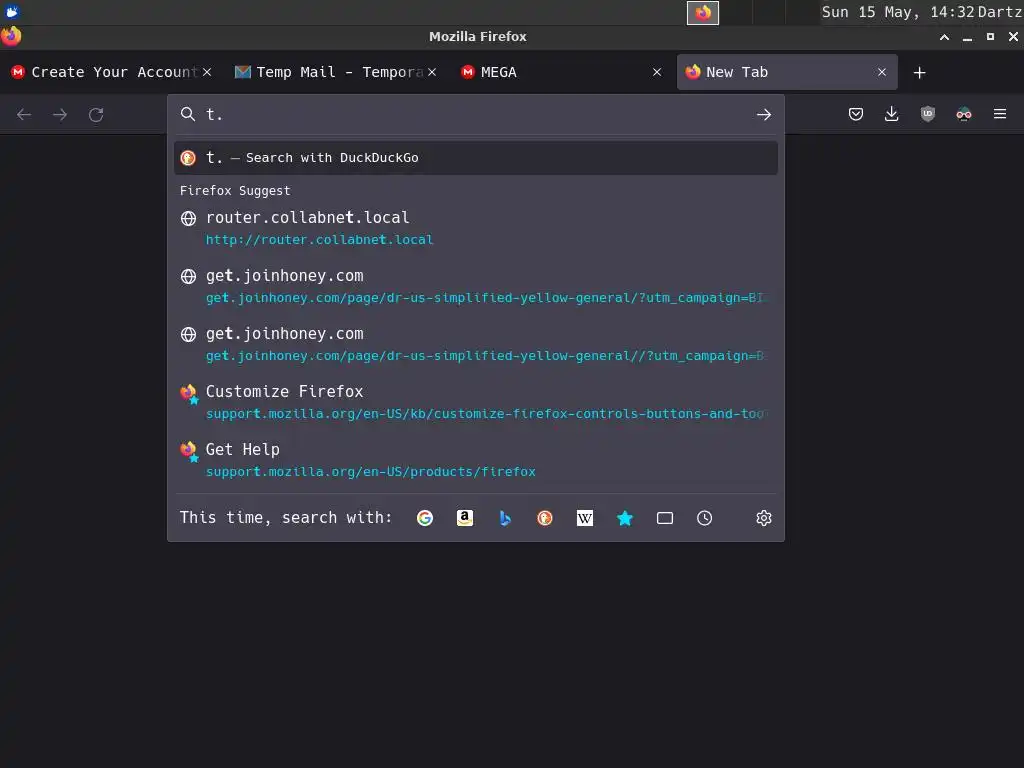The width and height of the screenshot is (1024, 768).
Task: Open search settings gear icon
Action: point(763,518)
